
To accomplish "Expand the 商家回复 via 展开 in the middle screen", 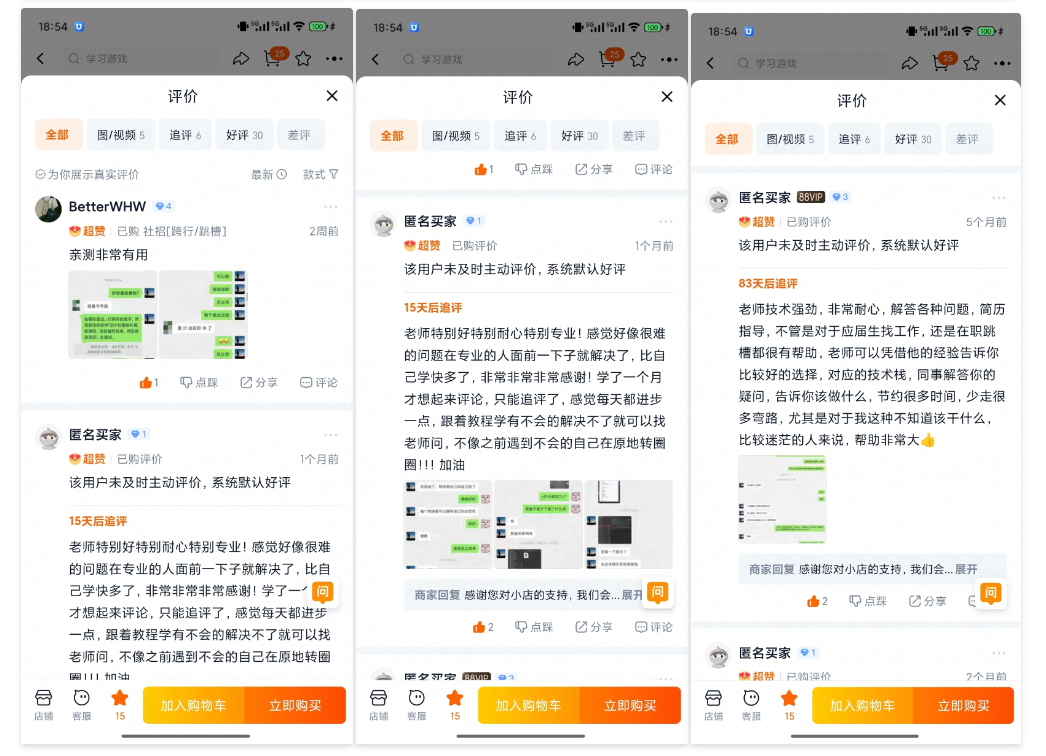I will pyautogui.click(x=633, y=595).
